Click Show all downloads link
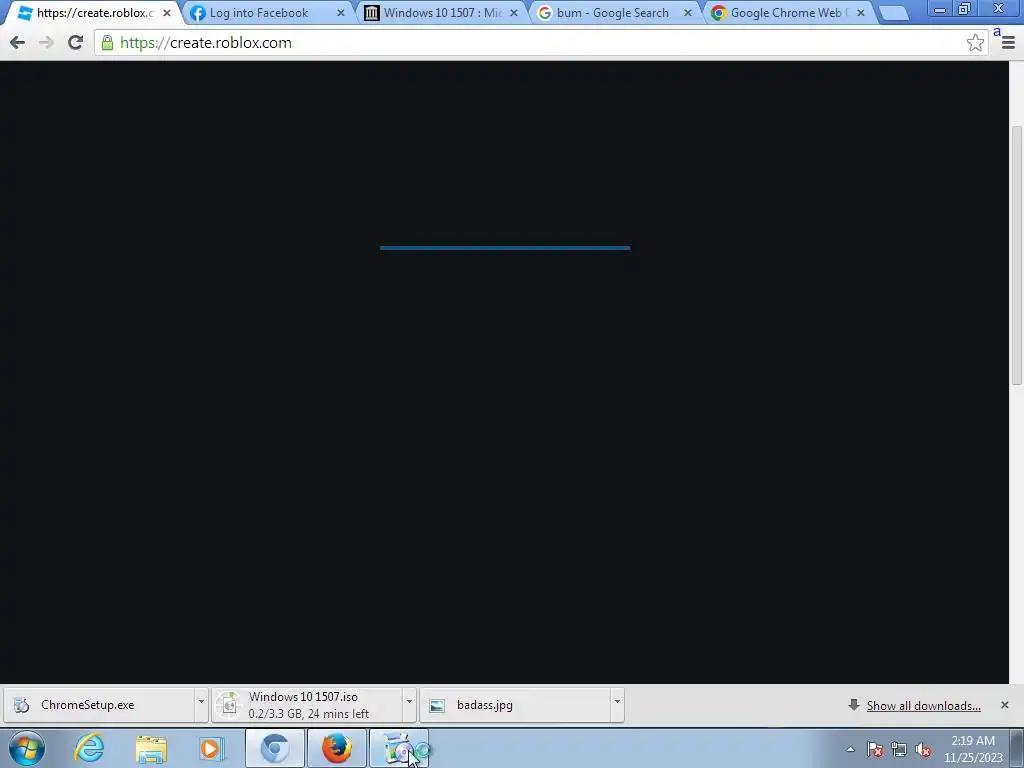The image size is (1024, 768). (923, 705)
